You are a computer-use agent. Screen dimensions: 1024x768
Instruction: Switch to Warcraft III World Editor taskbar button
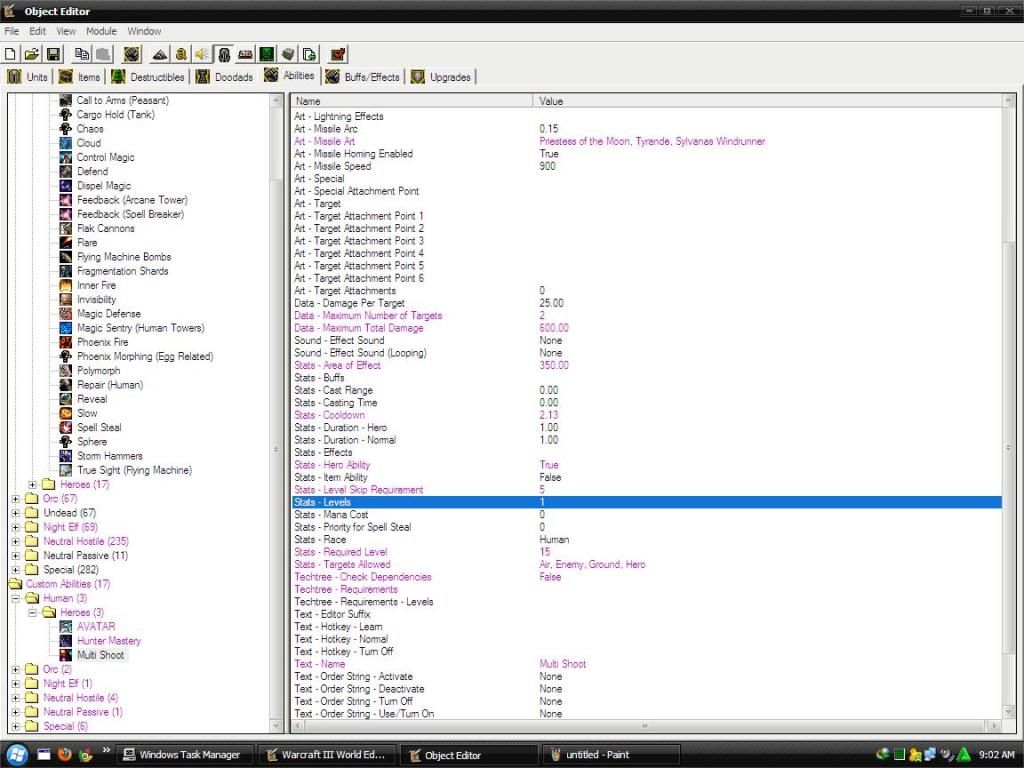pyautogui.click(x=325, y=755)
